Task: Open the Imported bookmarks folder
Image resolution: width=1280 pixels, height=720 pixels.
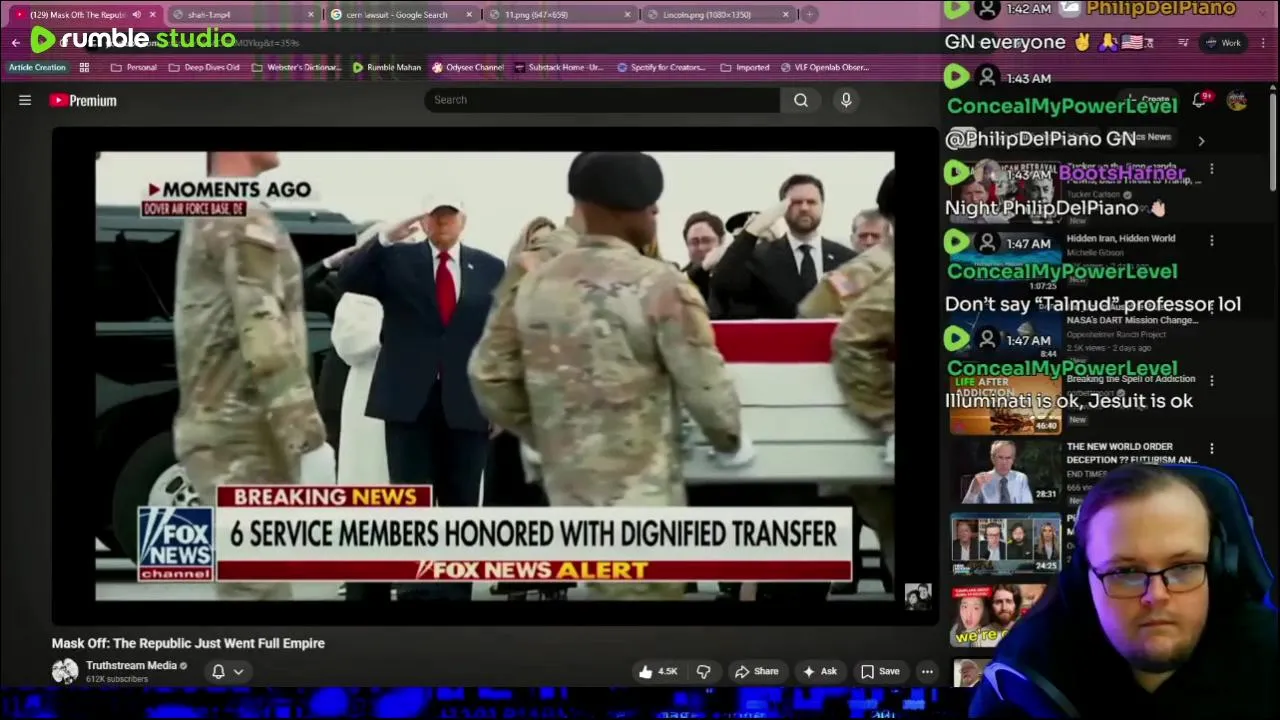Action: click(744, 67)
